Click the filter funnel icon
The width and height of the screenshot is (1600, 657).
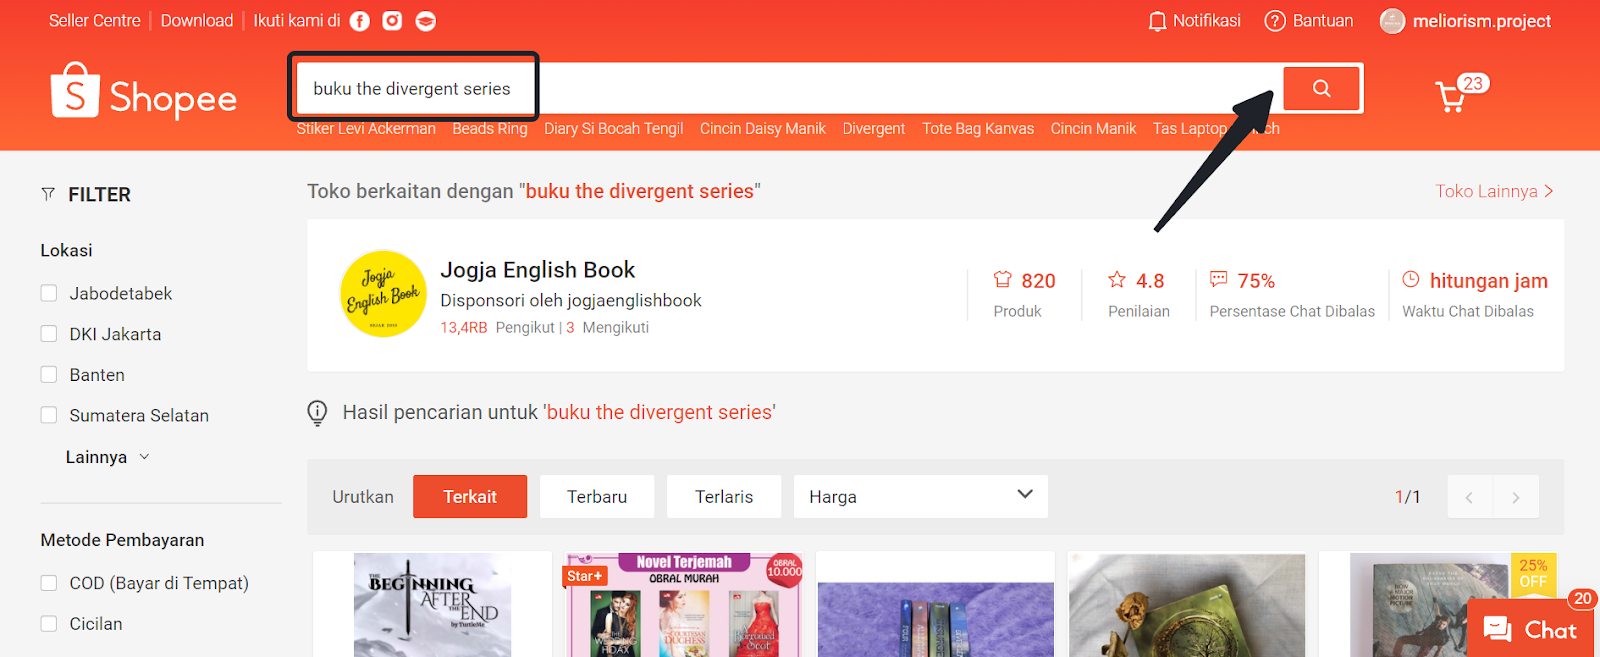tap(48, 194)
